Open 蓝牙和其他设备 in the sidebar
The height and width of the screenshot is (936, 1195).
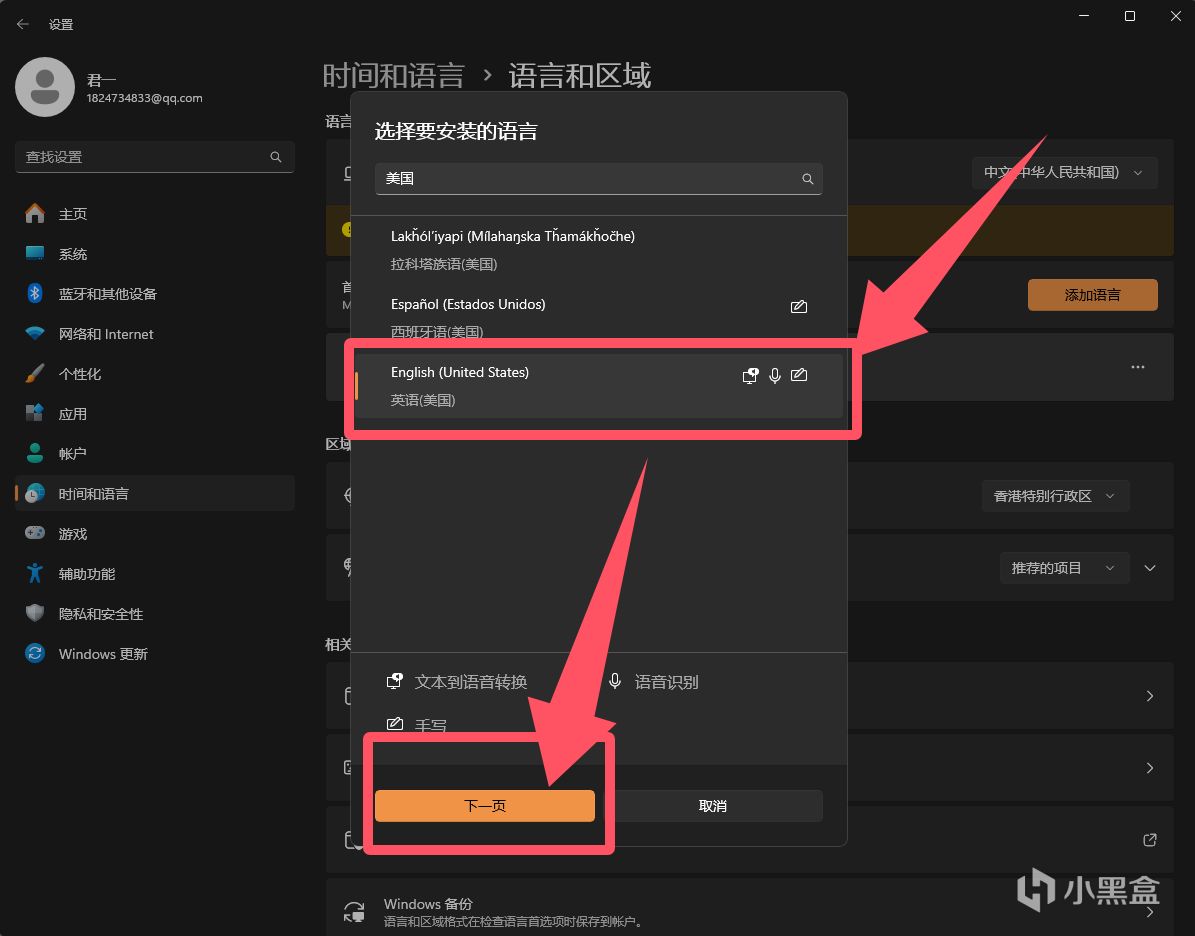(x=107, y=294)
